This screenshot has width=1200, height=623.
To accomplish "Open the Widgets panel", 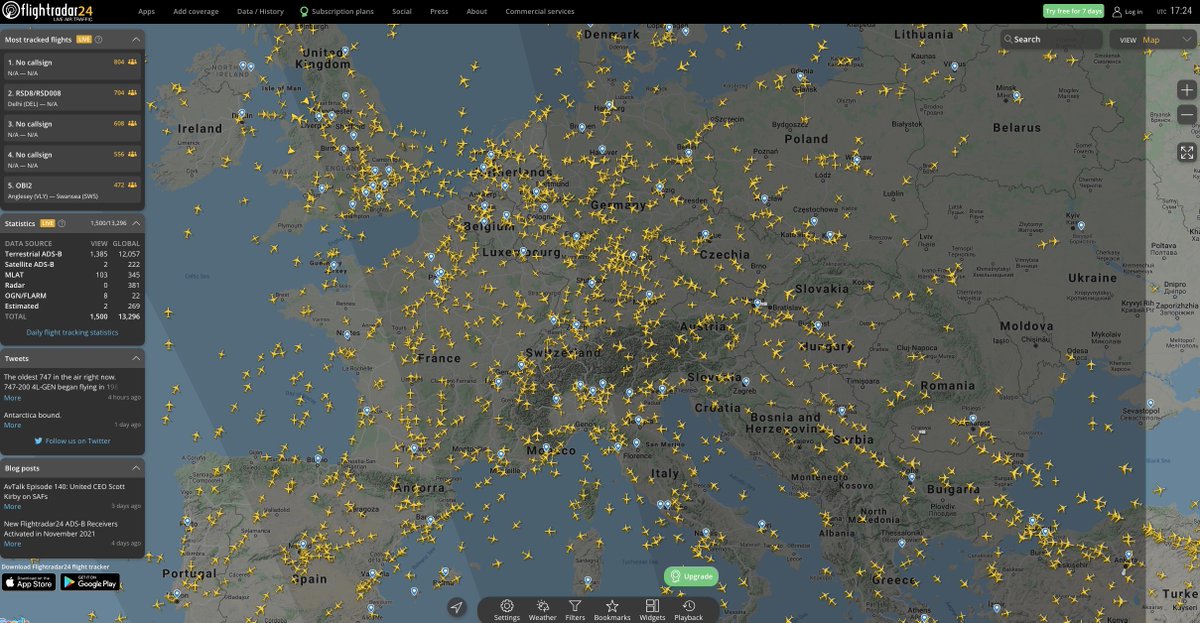I will coord(652,609).
